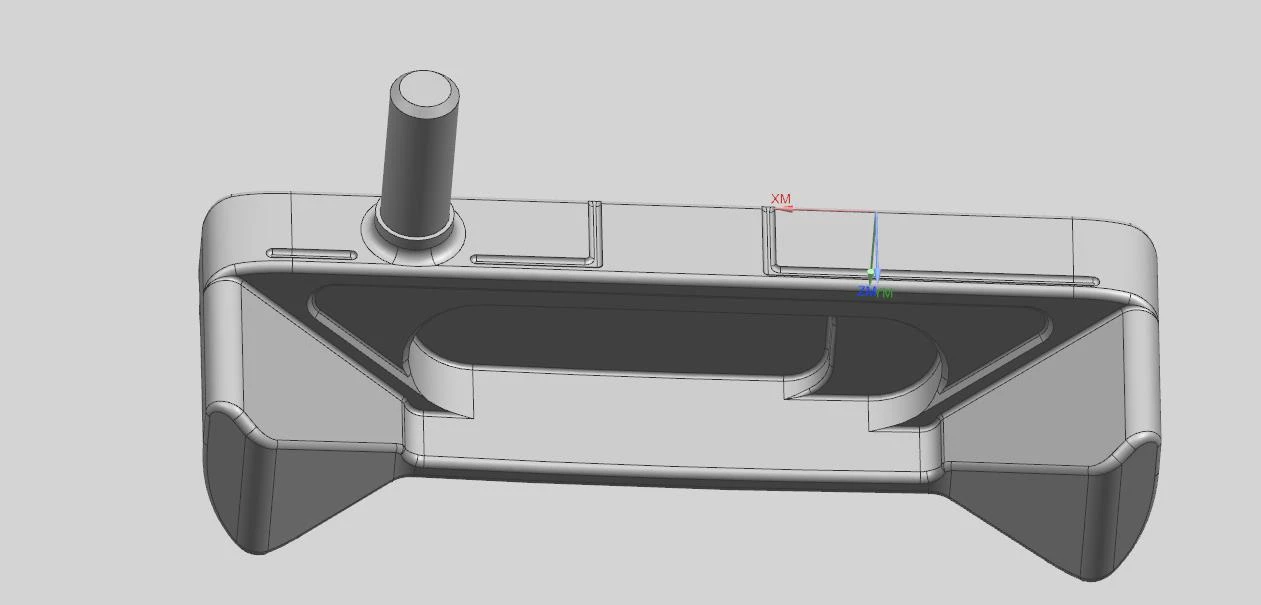The image size is (1261, 605).
Task: Select the cylindrical post on the model
Action: click(422, 158)
